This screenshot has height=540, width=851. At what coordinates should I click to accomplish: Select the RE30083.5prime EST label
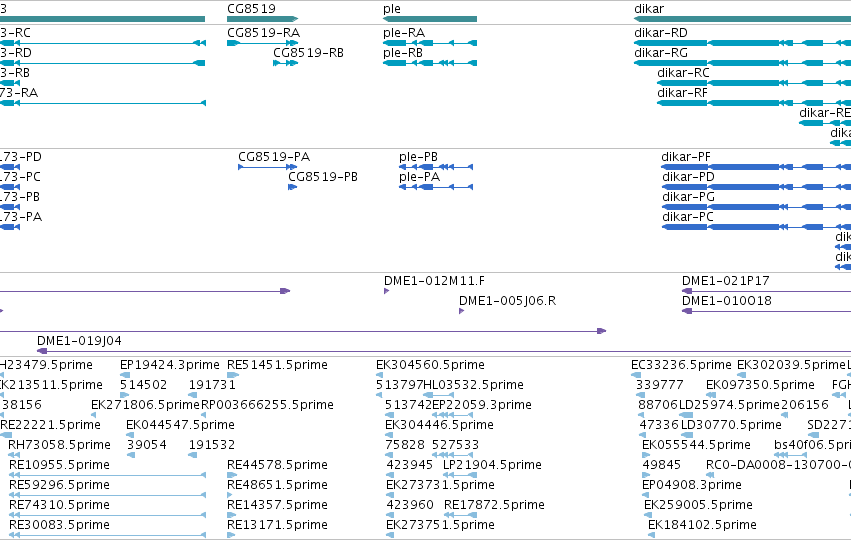tap(59, 525)
